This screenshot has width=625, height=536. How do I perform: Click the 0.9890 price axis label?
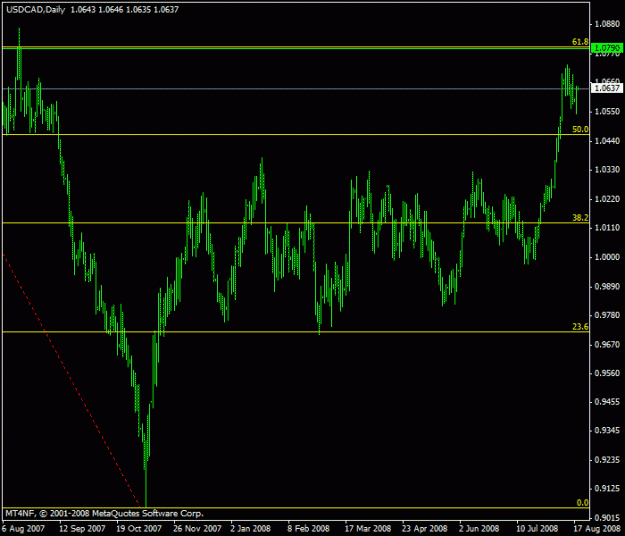(x=607, y=286)
